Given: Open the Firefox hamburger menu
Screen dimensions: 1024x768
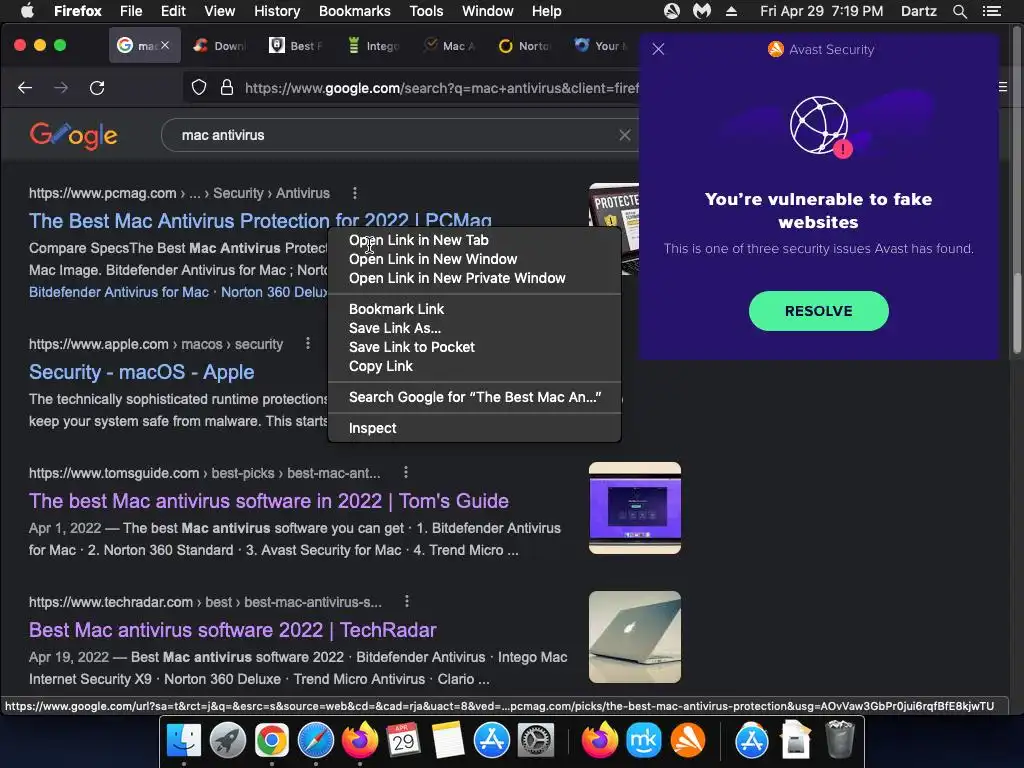Looking at the screenshot, I should pos(1002,87).
